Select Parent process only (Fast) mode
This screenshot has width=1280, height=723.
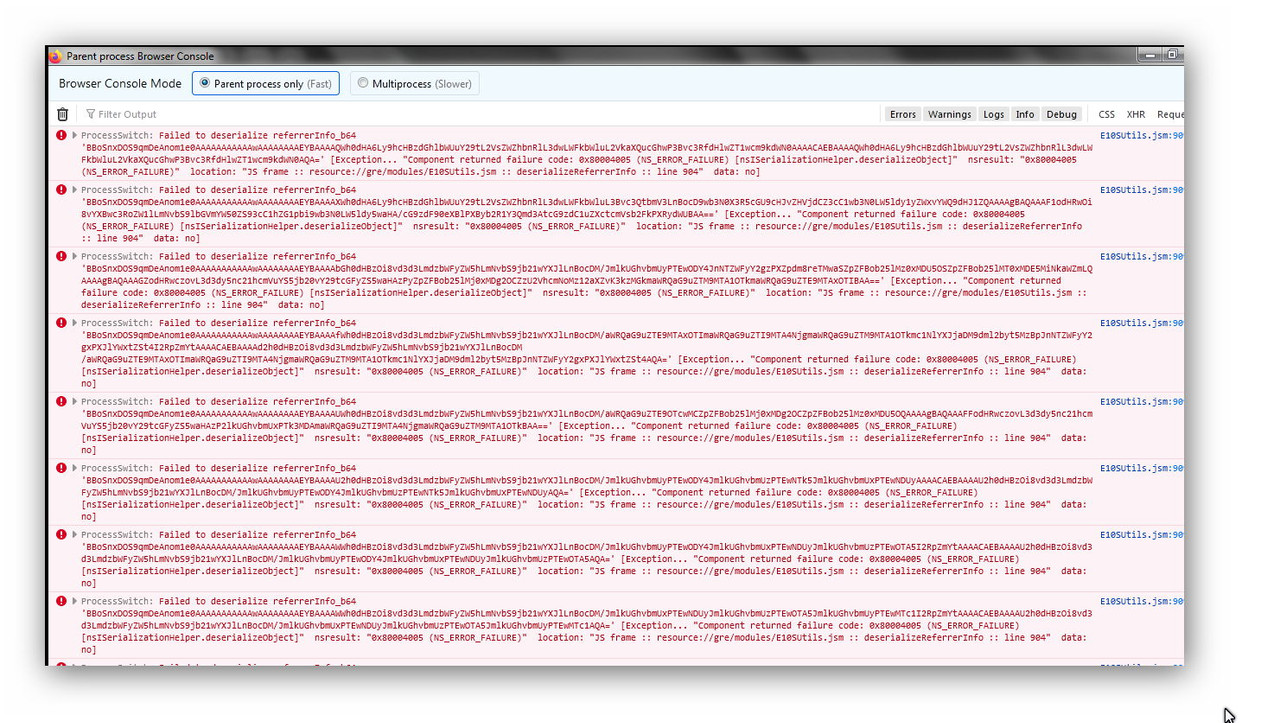(266, 84)
